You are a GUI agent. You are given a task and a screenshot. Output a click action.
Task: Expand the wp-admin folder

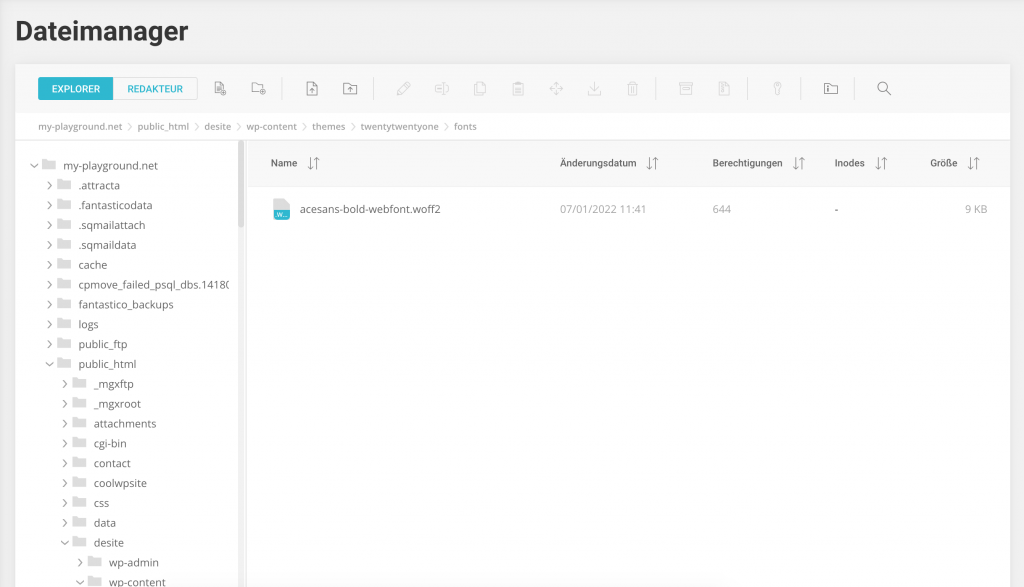[x=80, y=563]
